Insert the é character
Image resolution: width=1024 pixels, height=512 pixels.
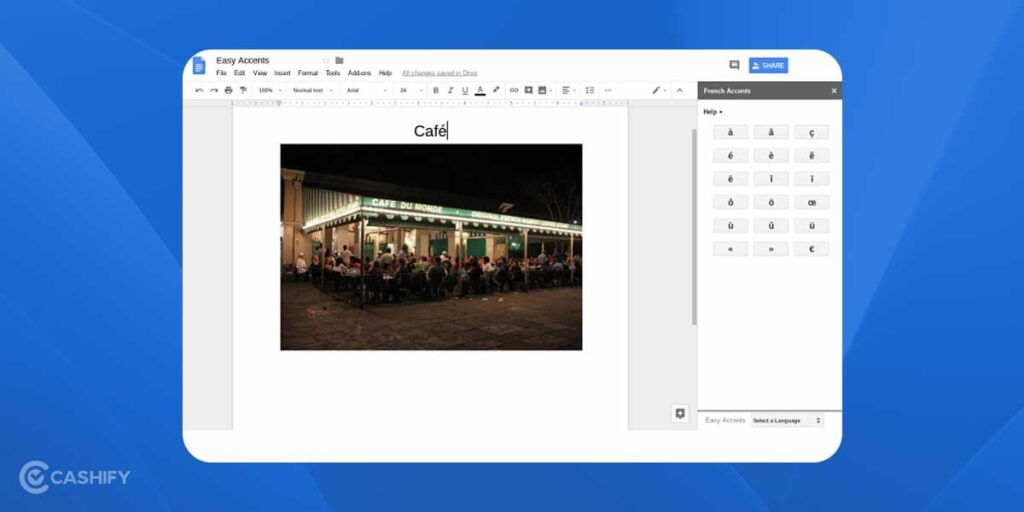pos(730,155)
